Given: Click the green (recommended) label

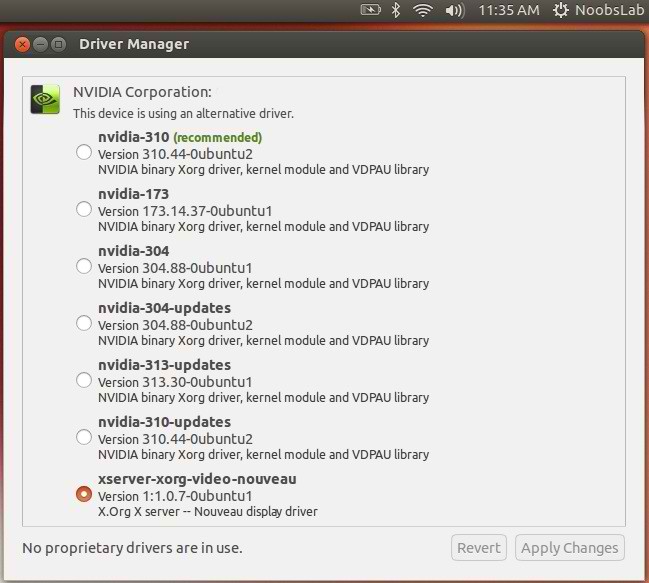Looking at the screenshot, I should tap(218, 137).
